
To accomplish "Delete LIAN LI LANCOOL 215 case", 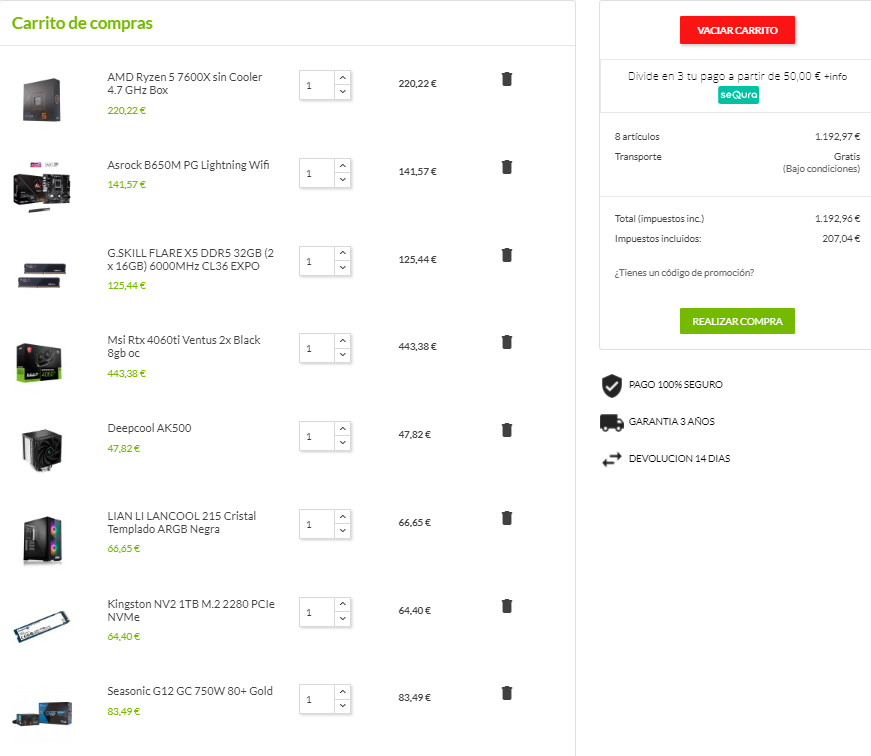I will pyautogui.click(x=507, y=518).
